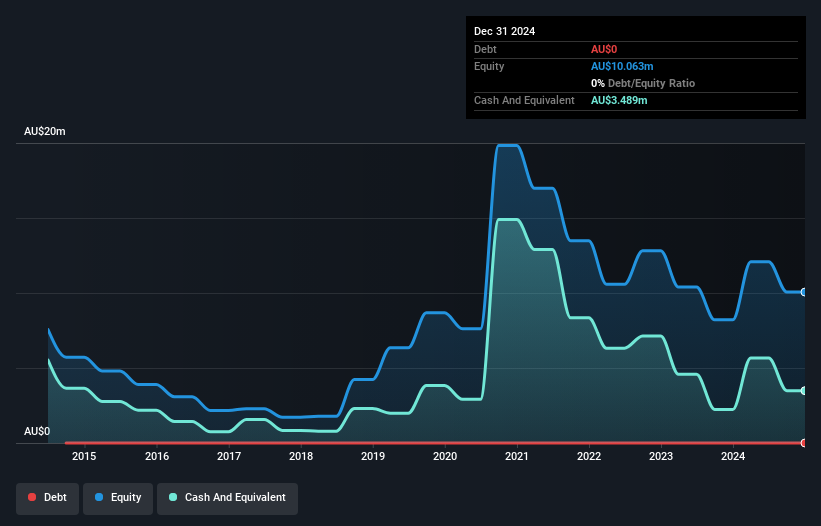Click the Debt row label in tooltip
Image resolution: width=821 pixels, height=526 pixels.
point(485,49)
